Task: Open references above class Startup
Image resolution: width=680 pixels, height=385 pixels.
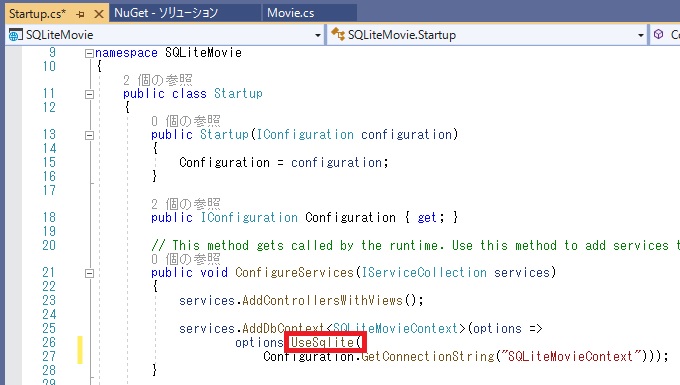Action: click(157, 80)
